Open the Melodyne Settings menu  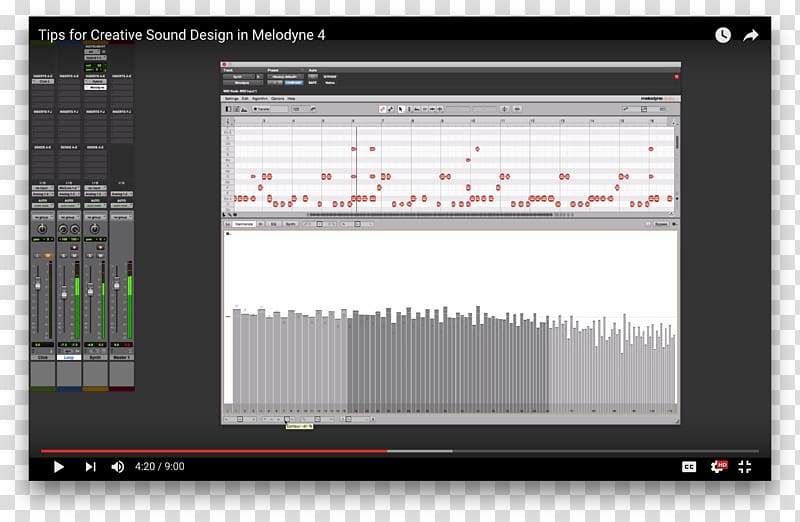[232, 98]
